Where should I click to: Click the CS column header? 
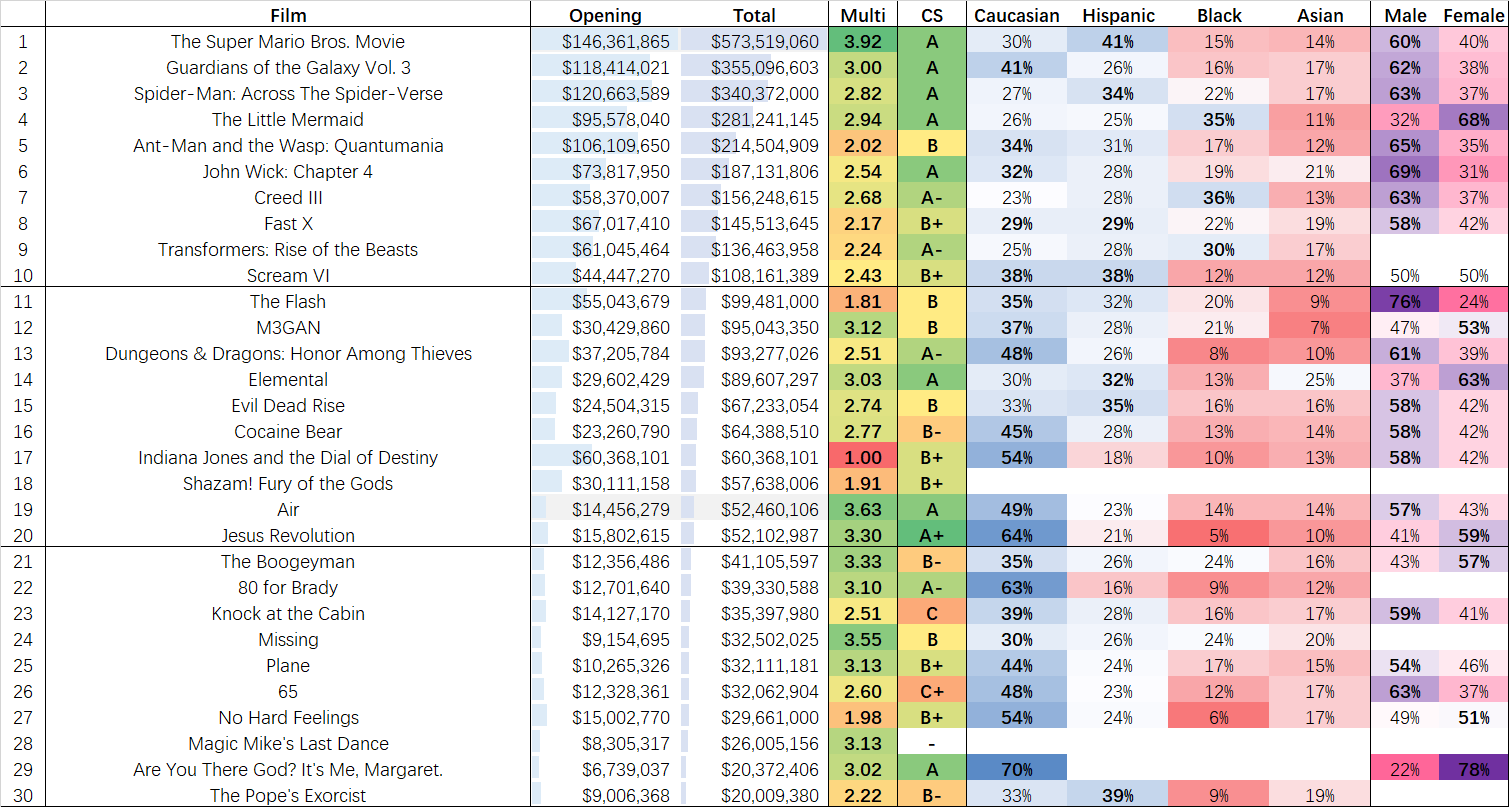pos(932,15)
